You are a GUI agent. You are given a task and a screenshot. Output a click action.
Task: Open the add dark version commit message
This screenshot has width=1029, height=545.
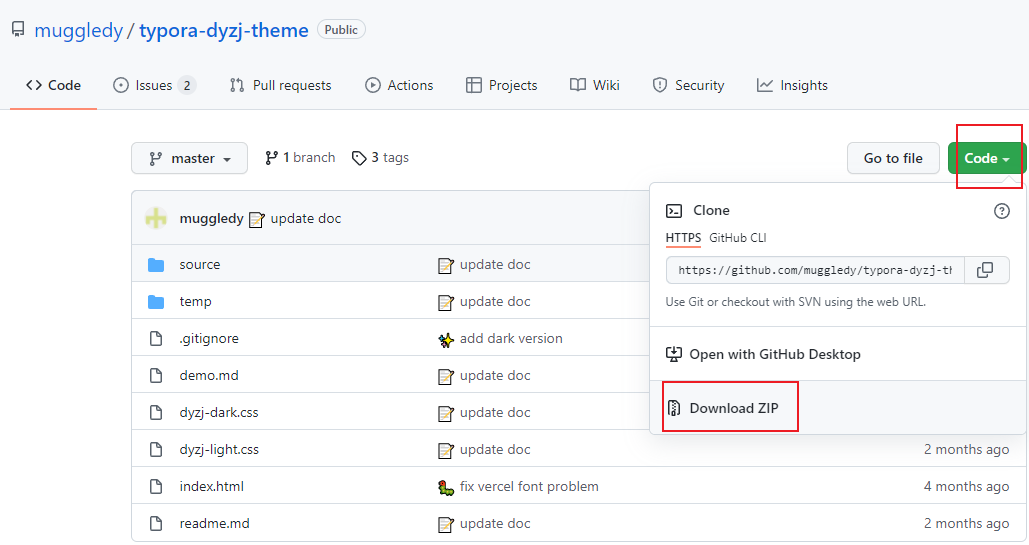511,339
